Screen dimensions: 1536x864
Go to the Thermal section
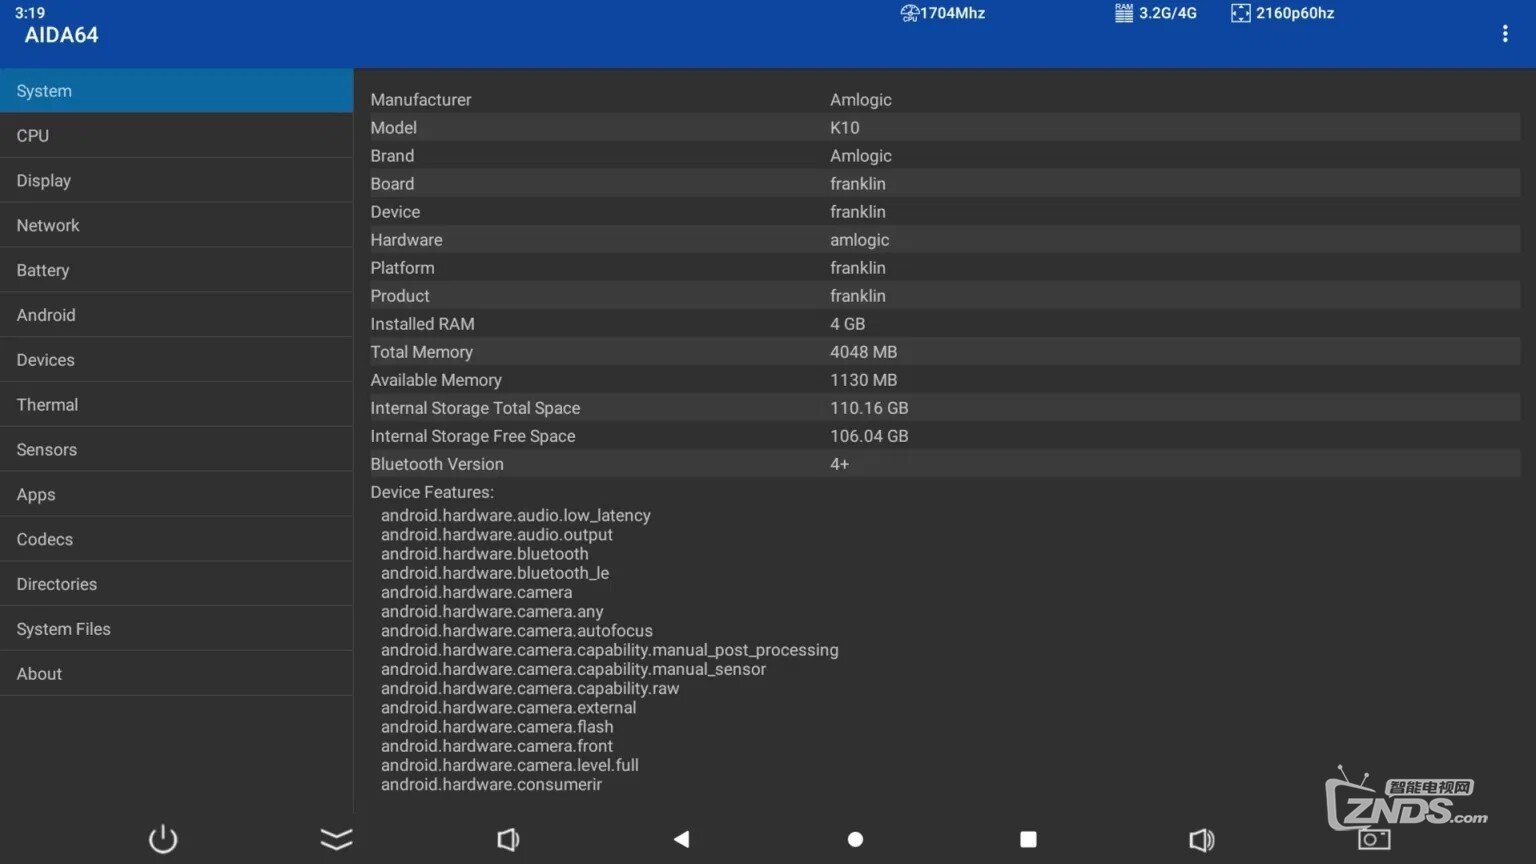tap(177, 405)
